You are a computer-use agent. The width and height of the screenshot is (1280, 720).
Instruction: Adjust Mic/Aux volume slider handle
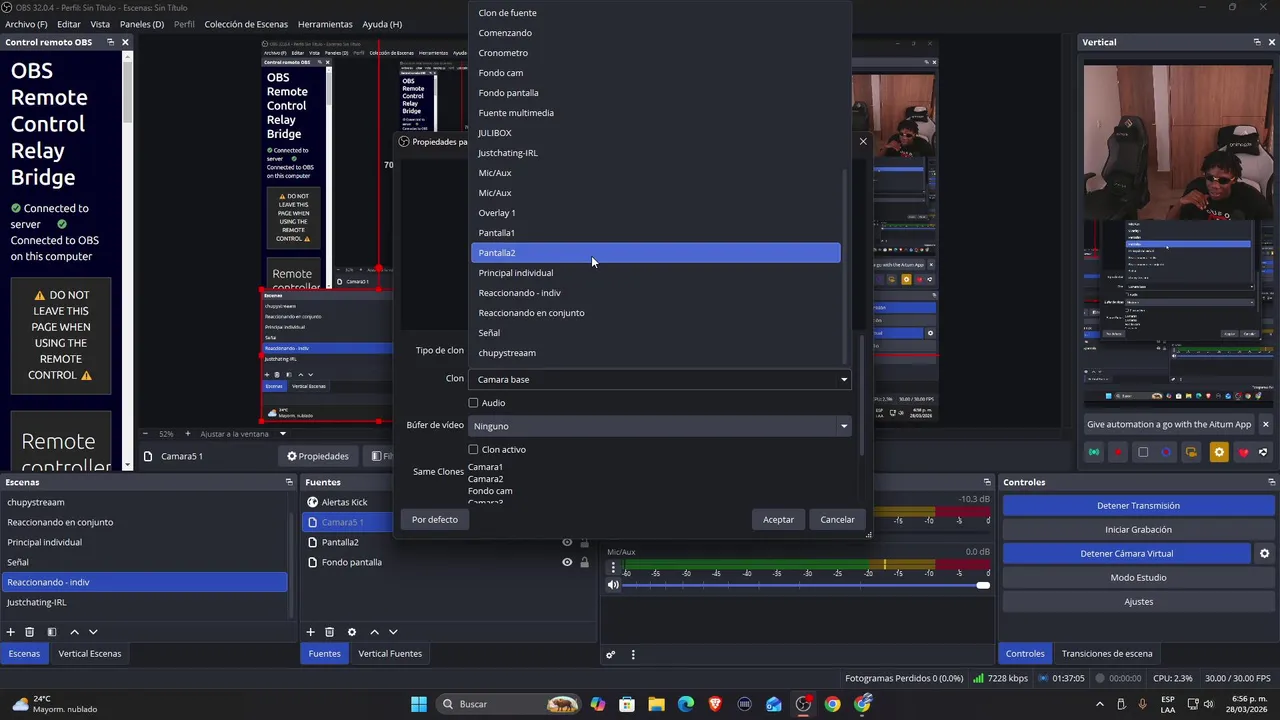(982, 585)
